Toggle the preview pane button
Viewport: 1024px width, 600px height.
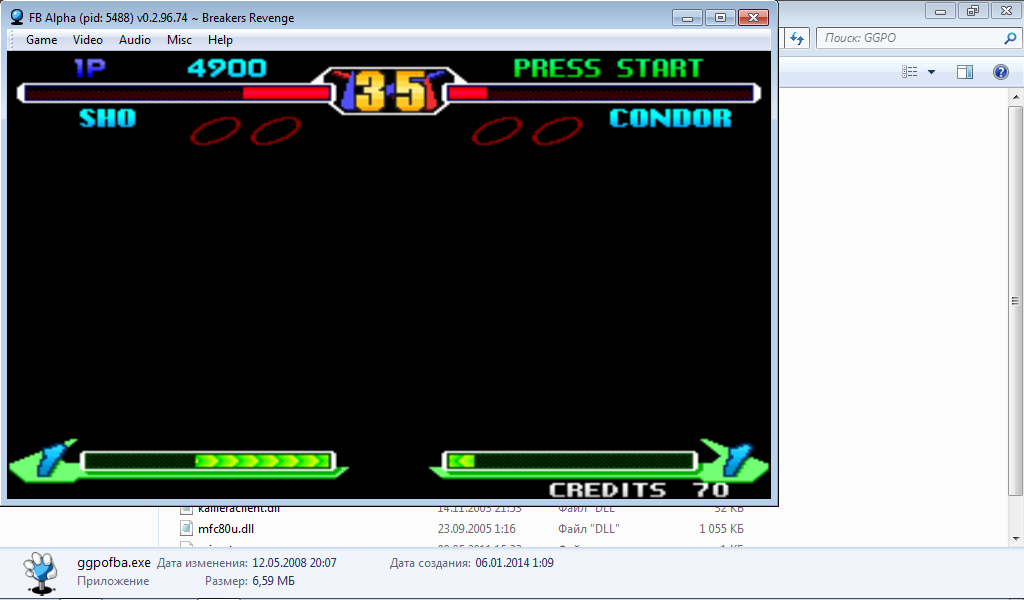[x=965, y=72]
